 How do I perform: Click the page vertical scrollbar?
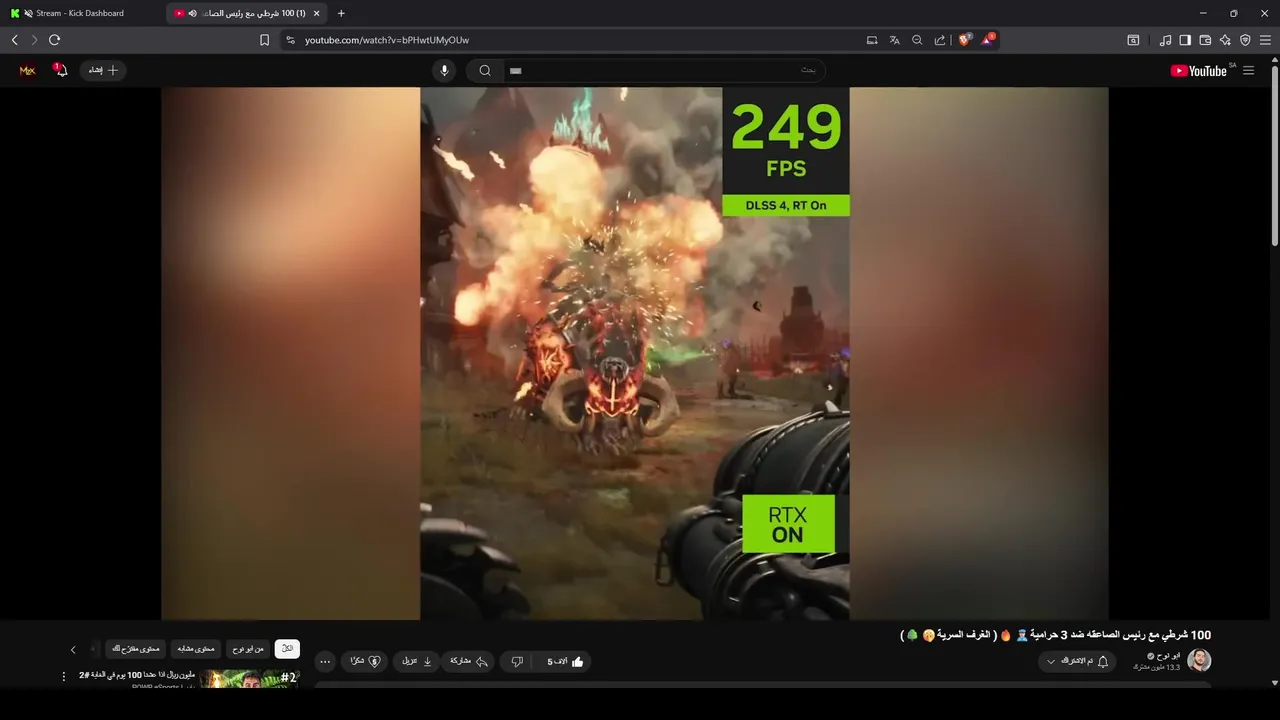click(1274, 155)
